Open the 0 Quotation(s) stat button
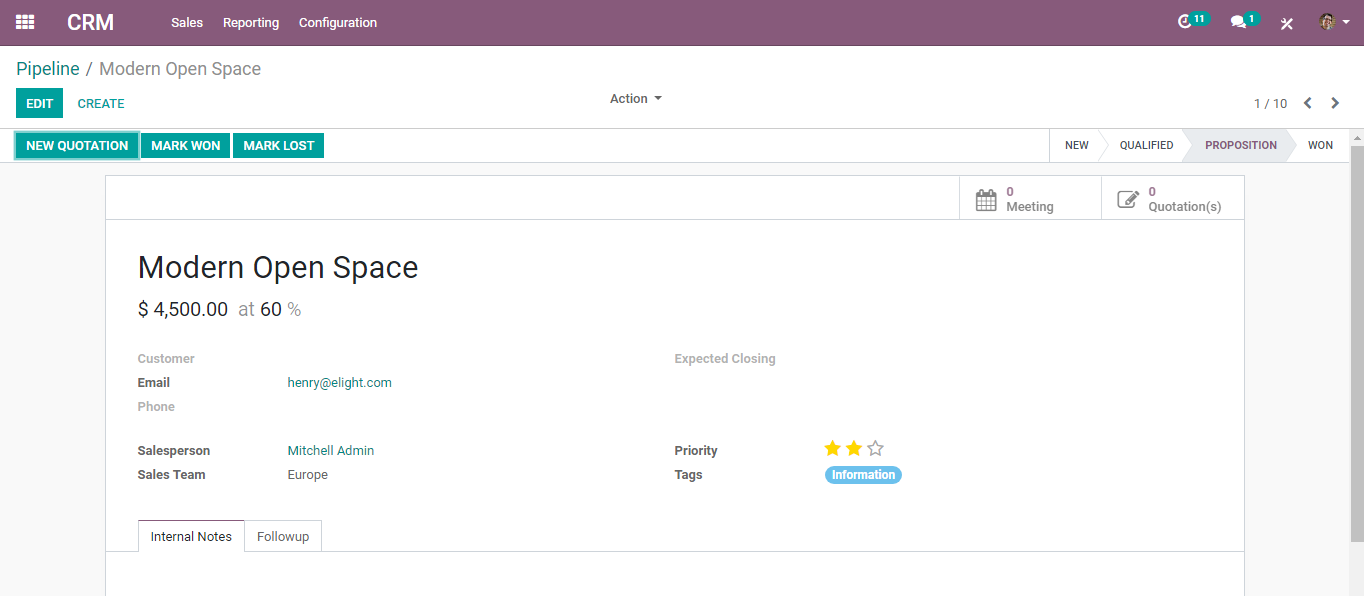Image resolution: width=1364 pixels, height=596 pixels. click(x=1173, y=198)
